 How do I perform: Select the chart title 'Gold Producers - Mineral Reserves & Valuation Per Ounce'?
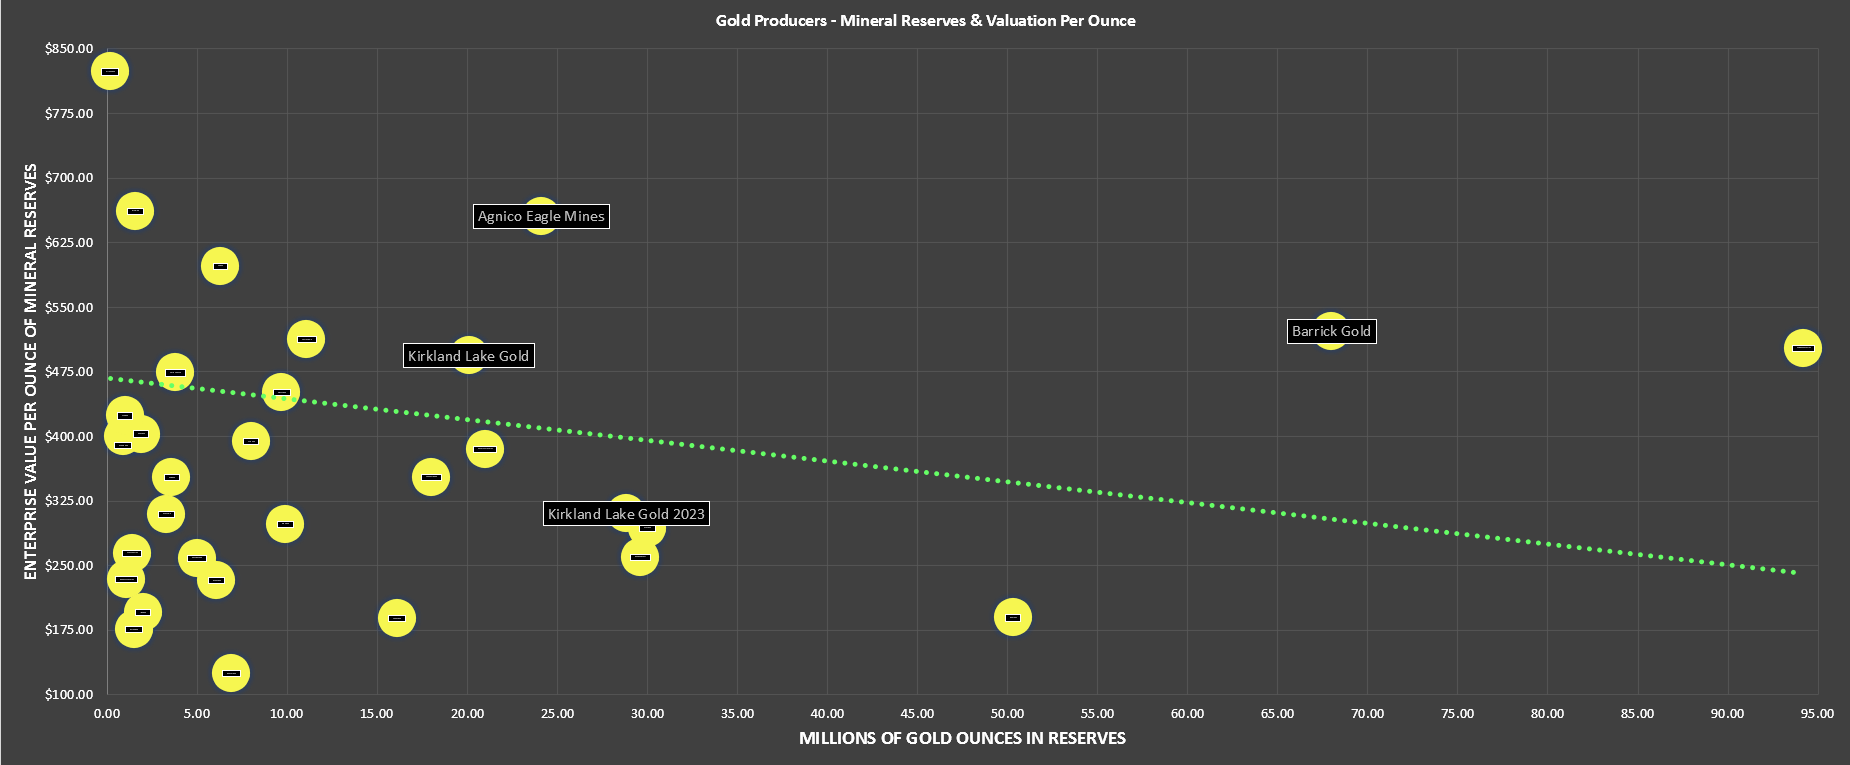click(x=925, y=20)
